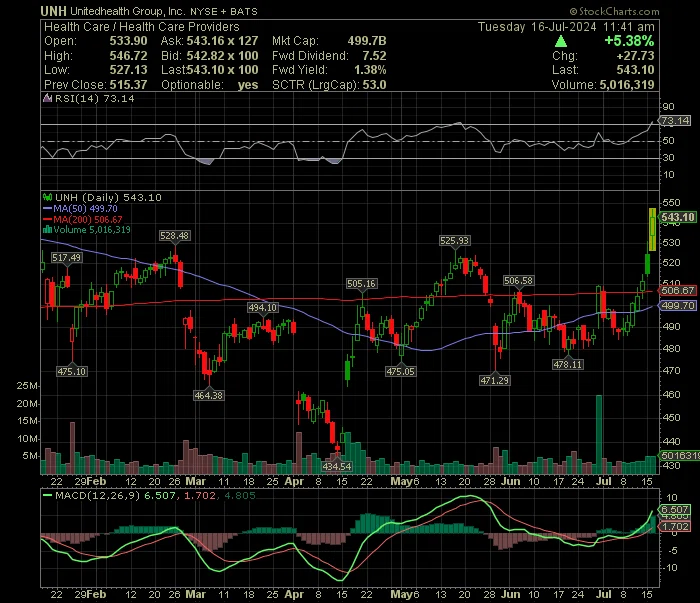Screen dimensions: 700x603
Task: Click the MA(50) 499.70 legend entry
Action: point(85,208)
